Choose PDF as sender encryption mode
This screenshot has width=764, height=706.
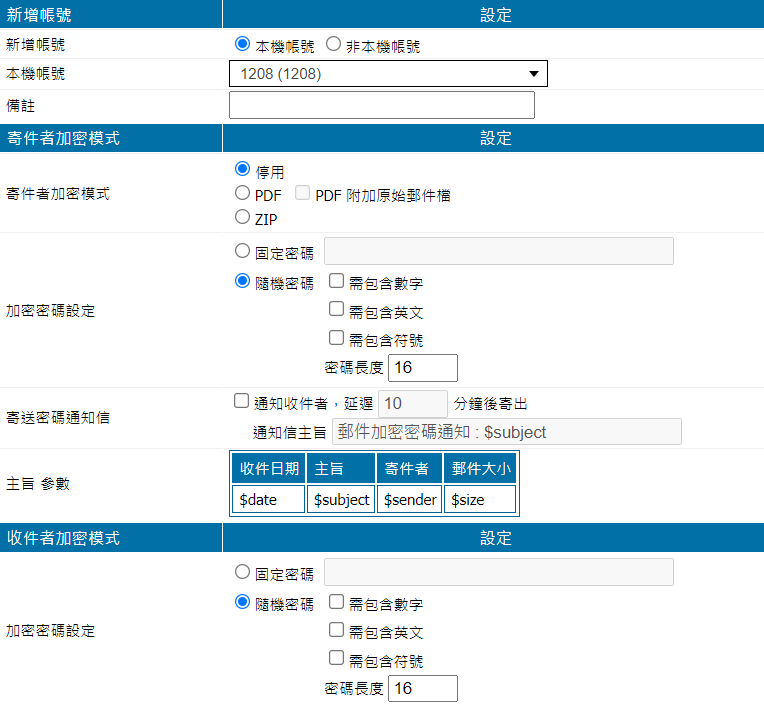[x=241, y=194]
